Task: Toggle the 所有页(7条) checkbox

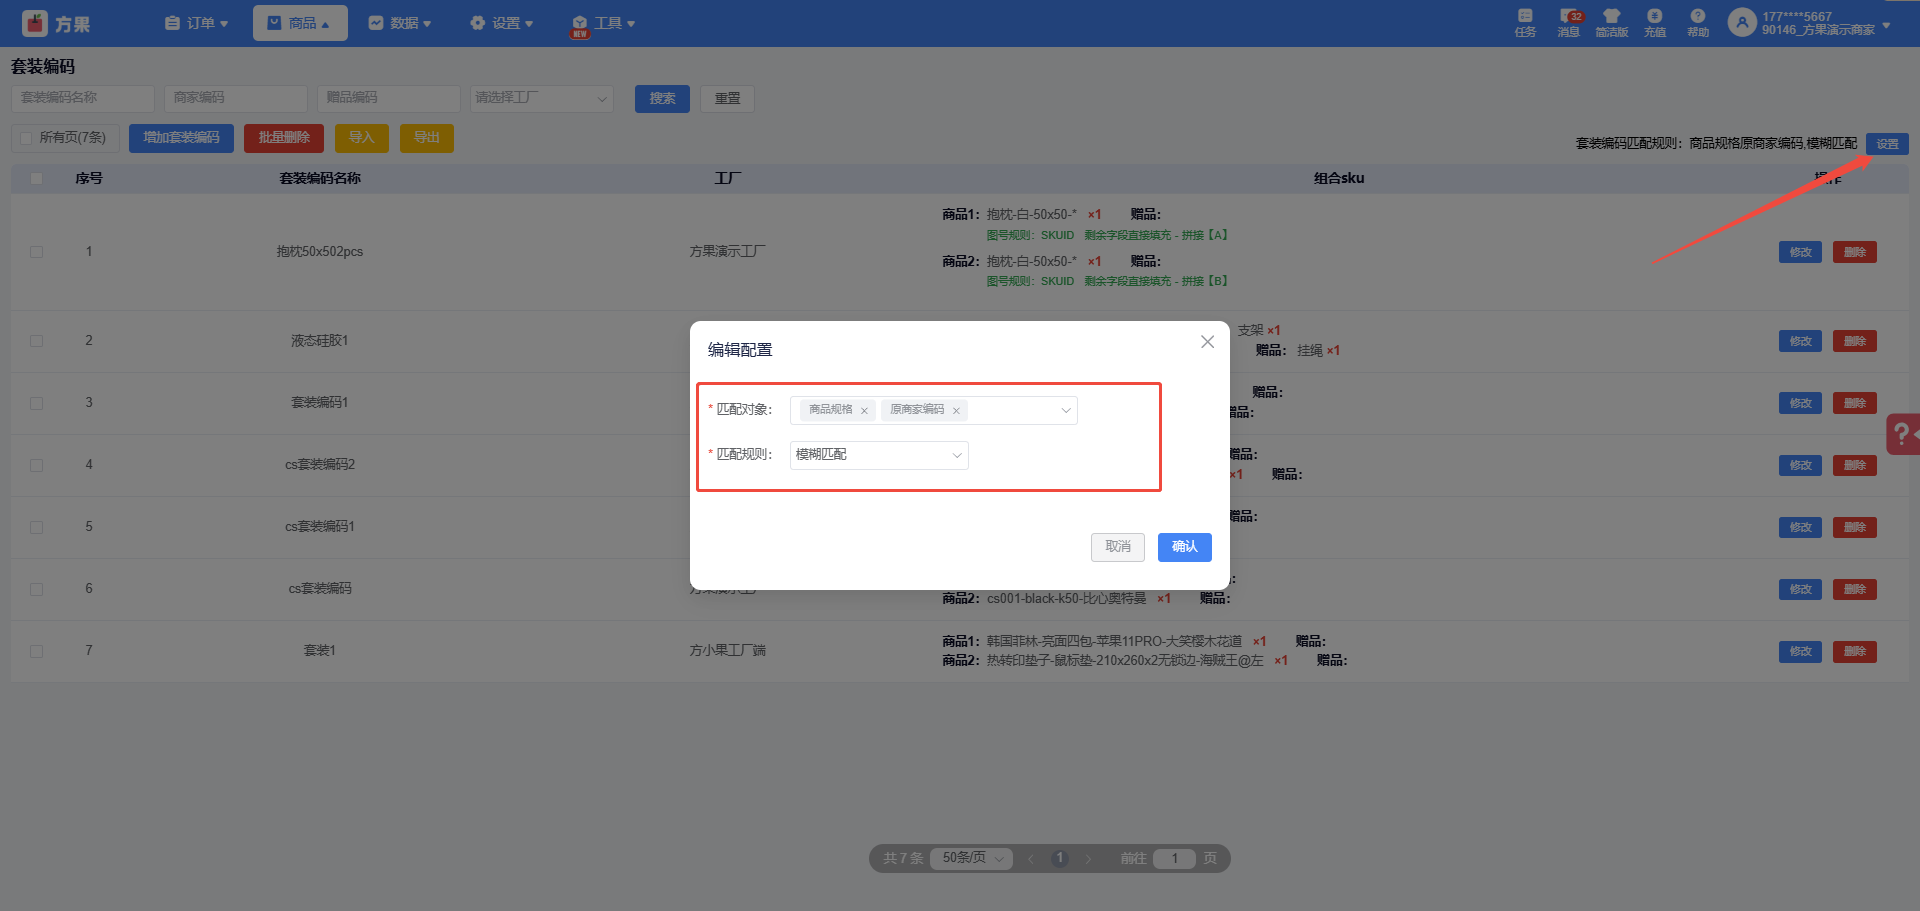Action: tap(26, 138)
